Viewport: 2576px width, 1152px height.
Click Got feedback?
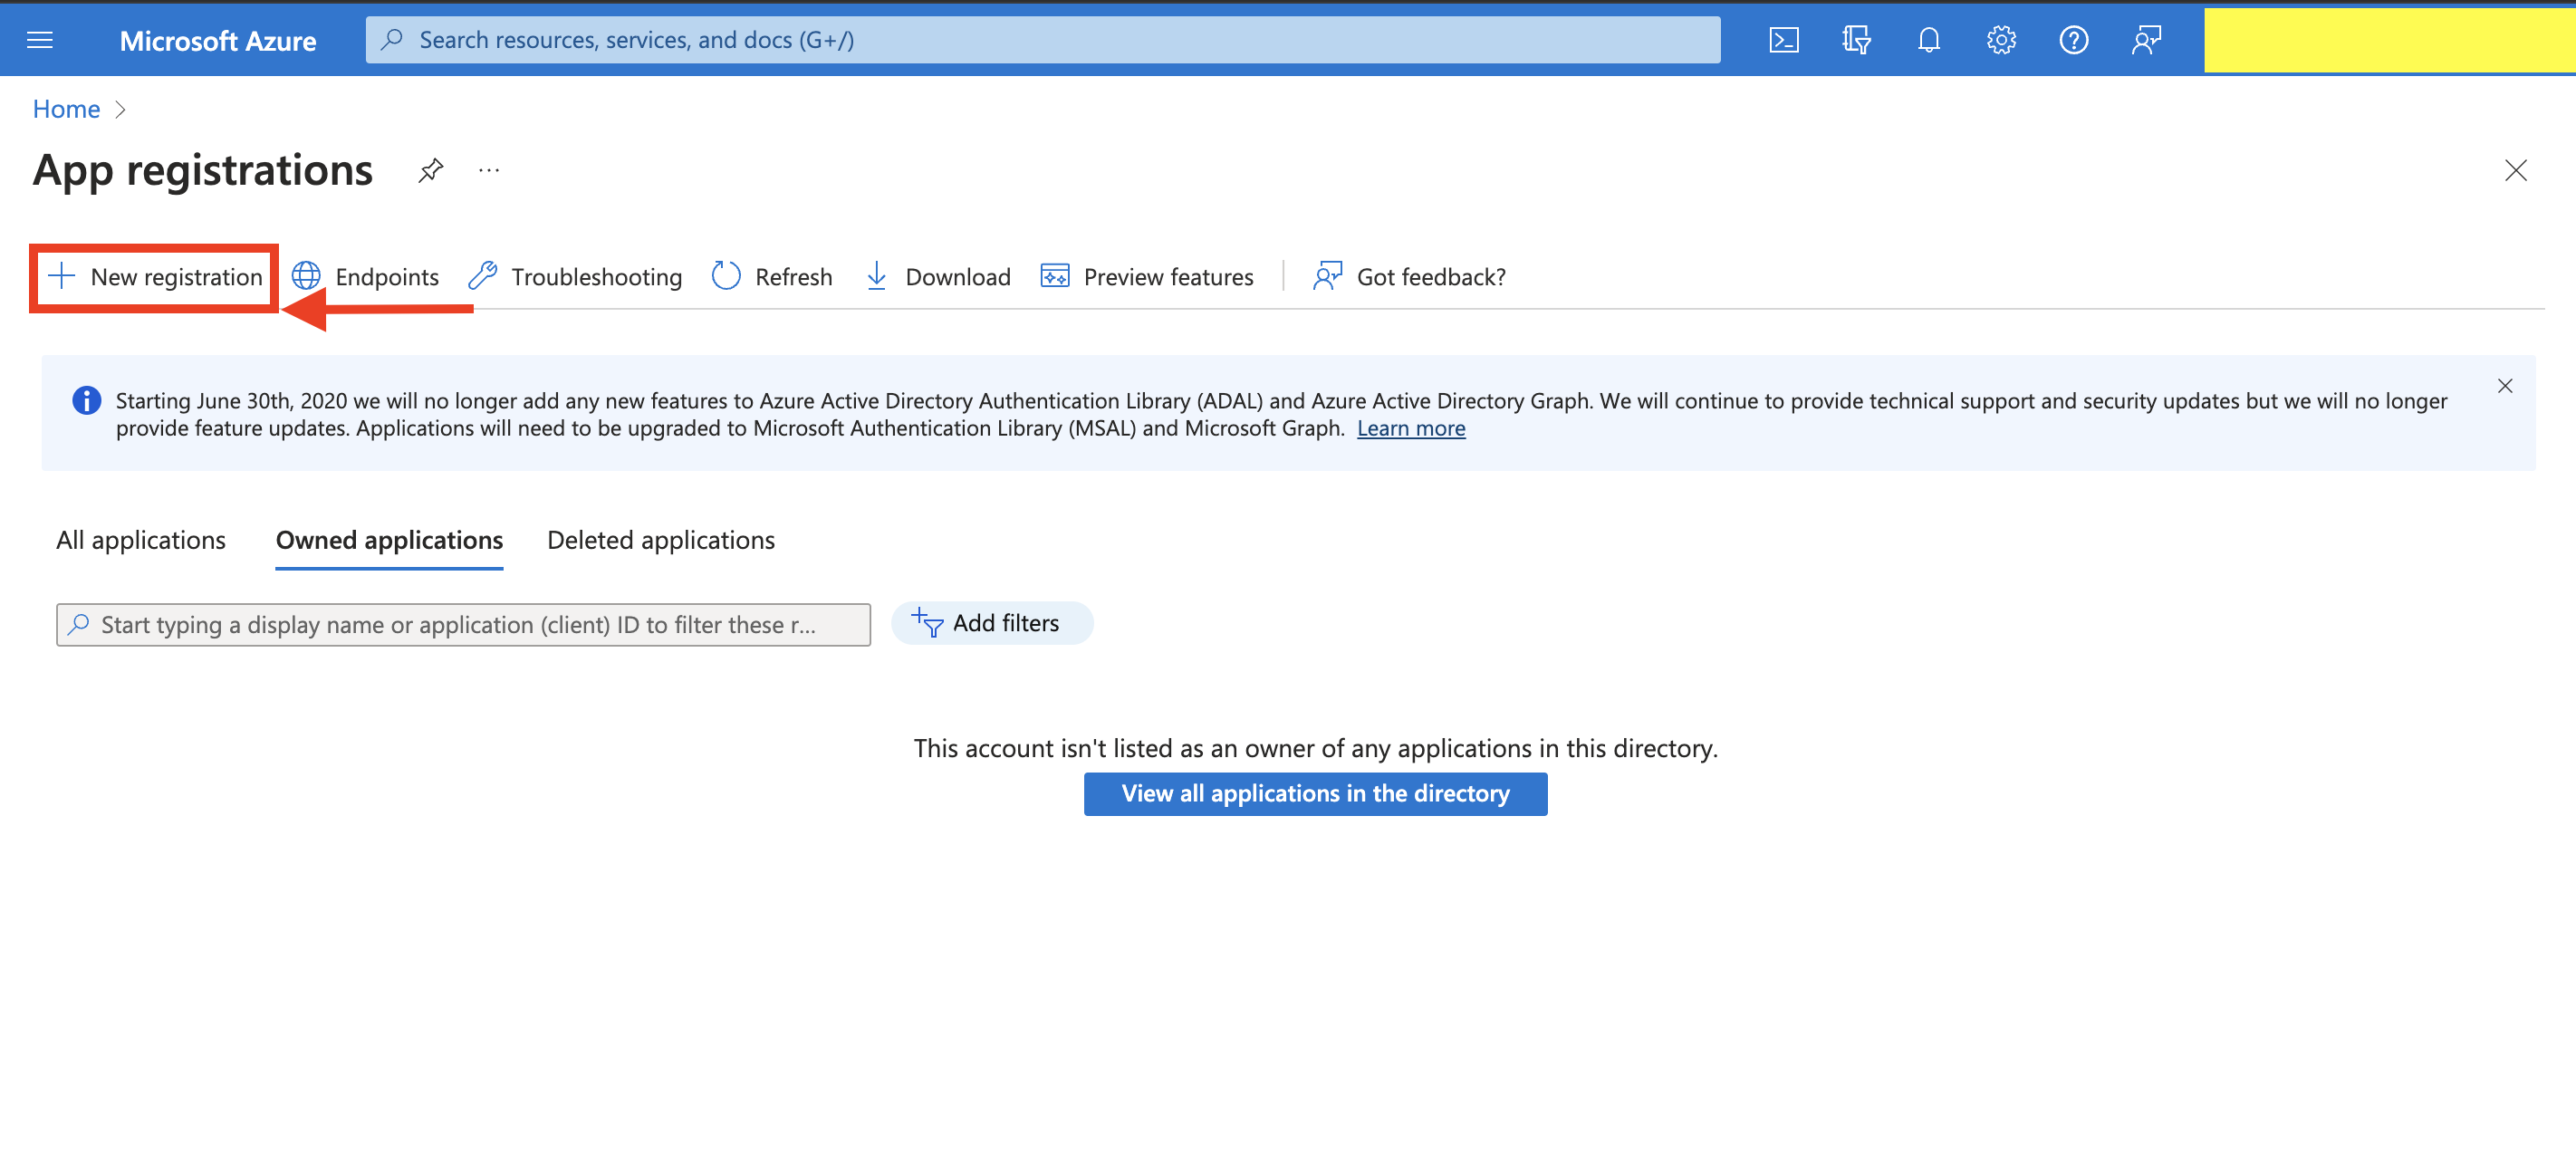(x=1409, y=277)
